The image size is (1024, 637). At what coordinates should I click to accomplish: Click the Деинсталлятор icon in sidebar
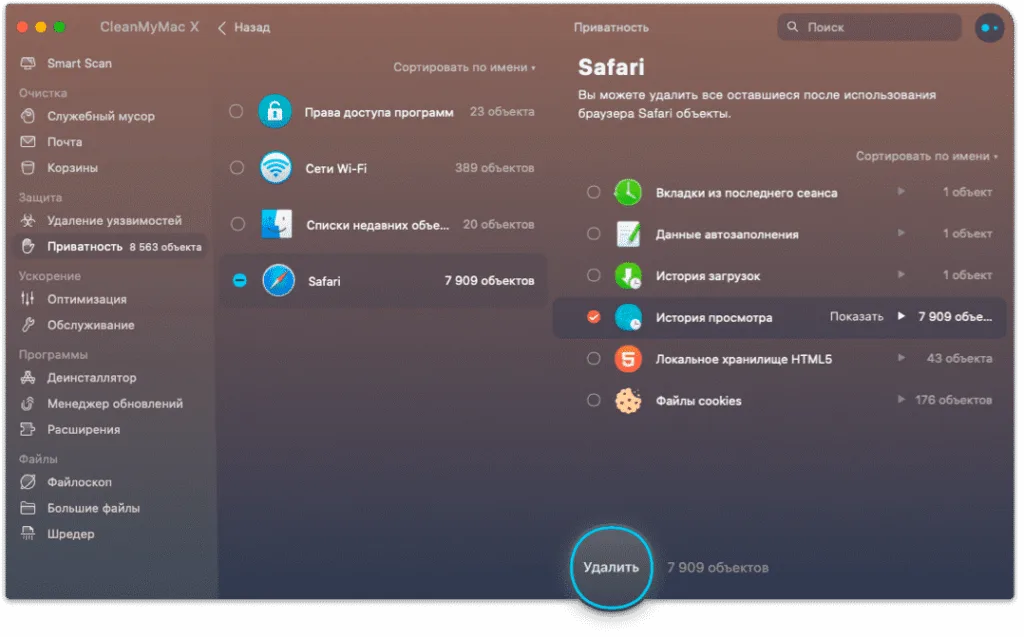pos(28,378)
